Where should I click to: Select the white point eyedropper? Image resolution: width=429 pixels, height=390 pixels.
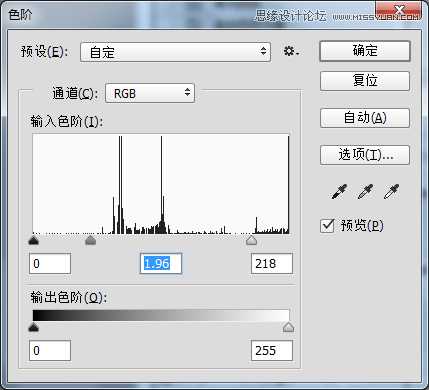[x=391, y=192]
